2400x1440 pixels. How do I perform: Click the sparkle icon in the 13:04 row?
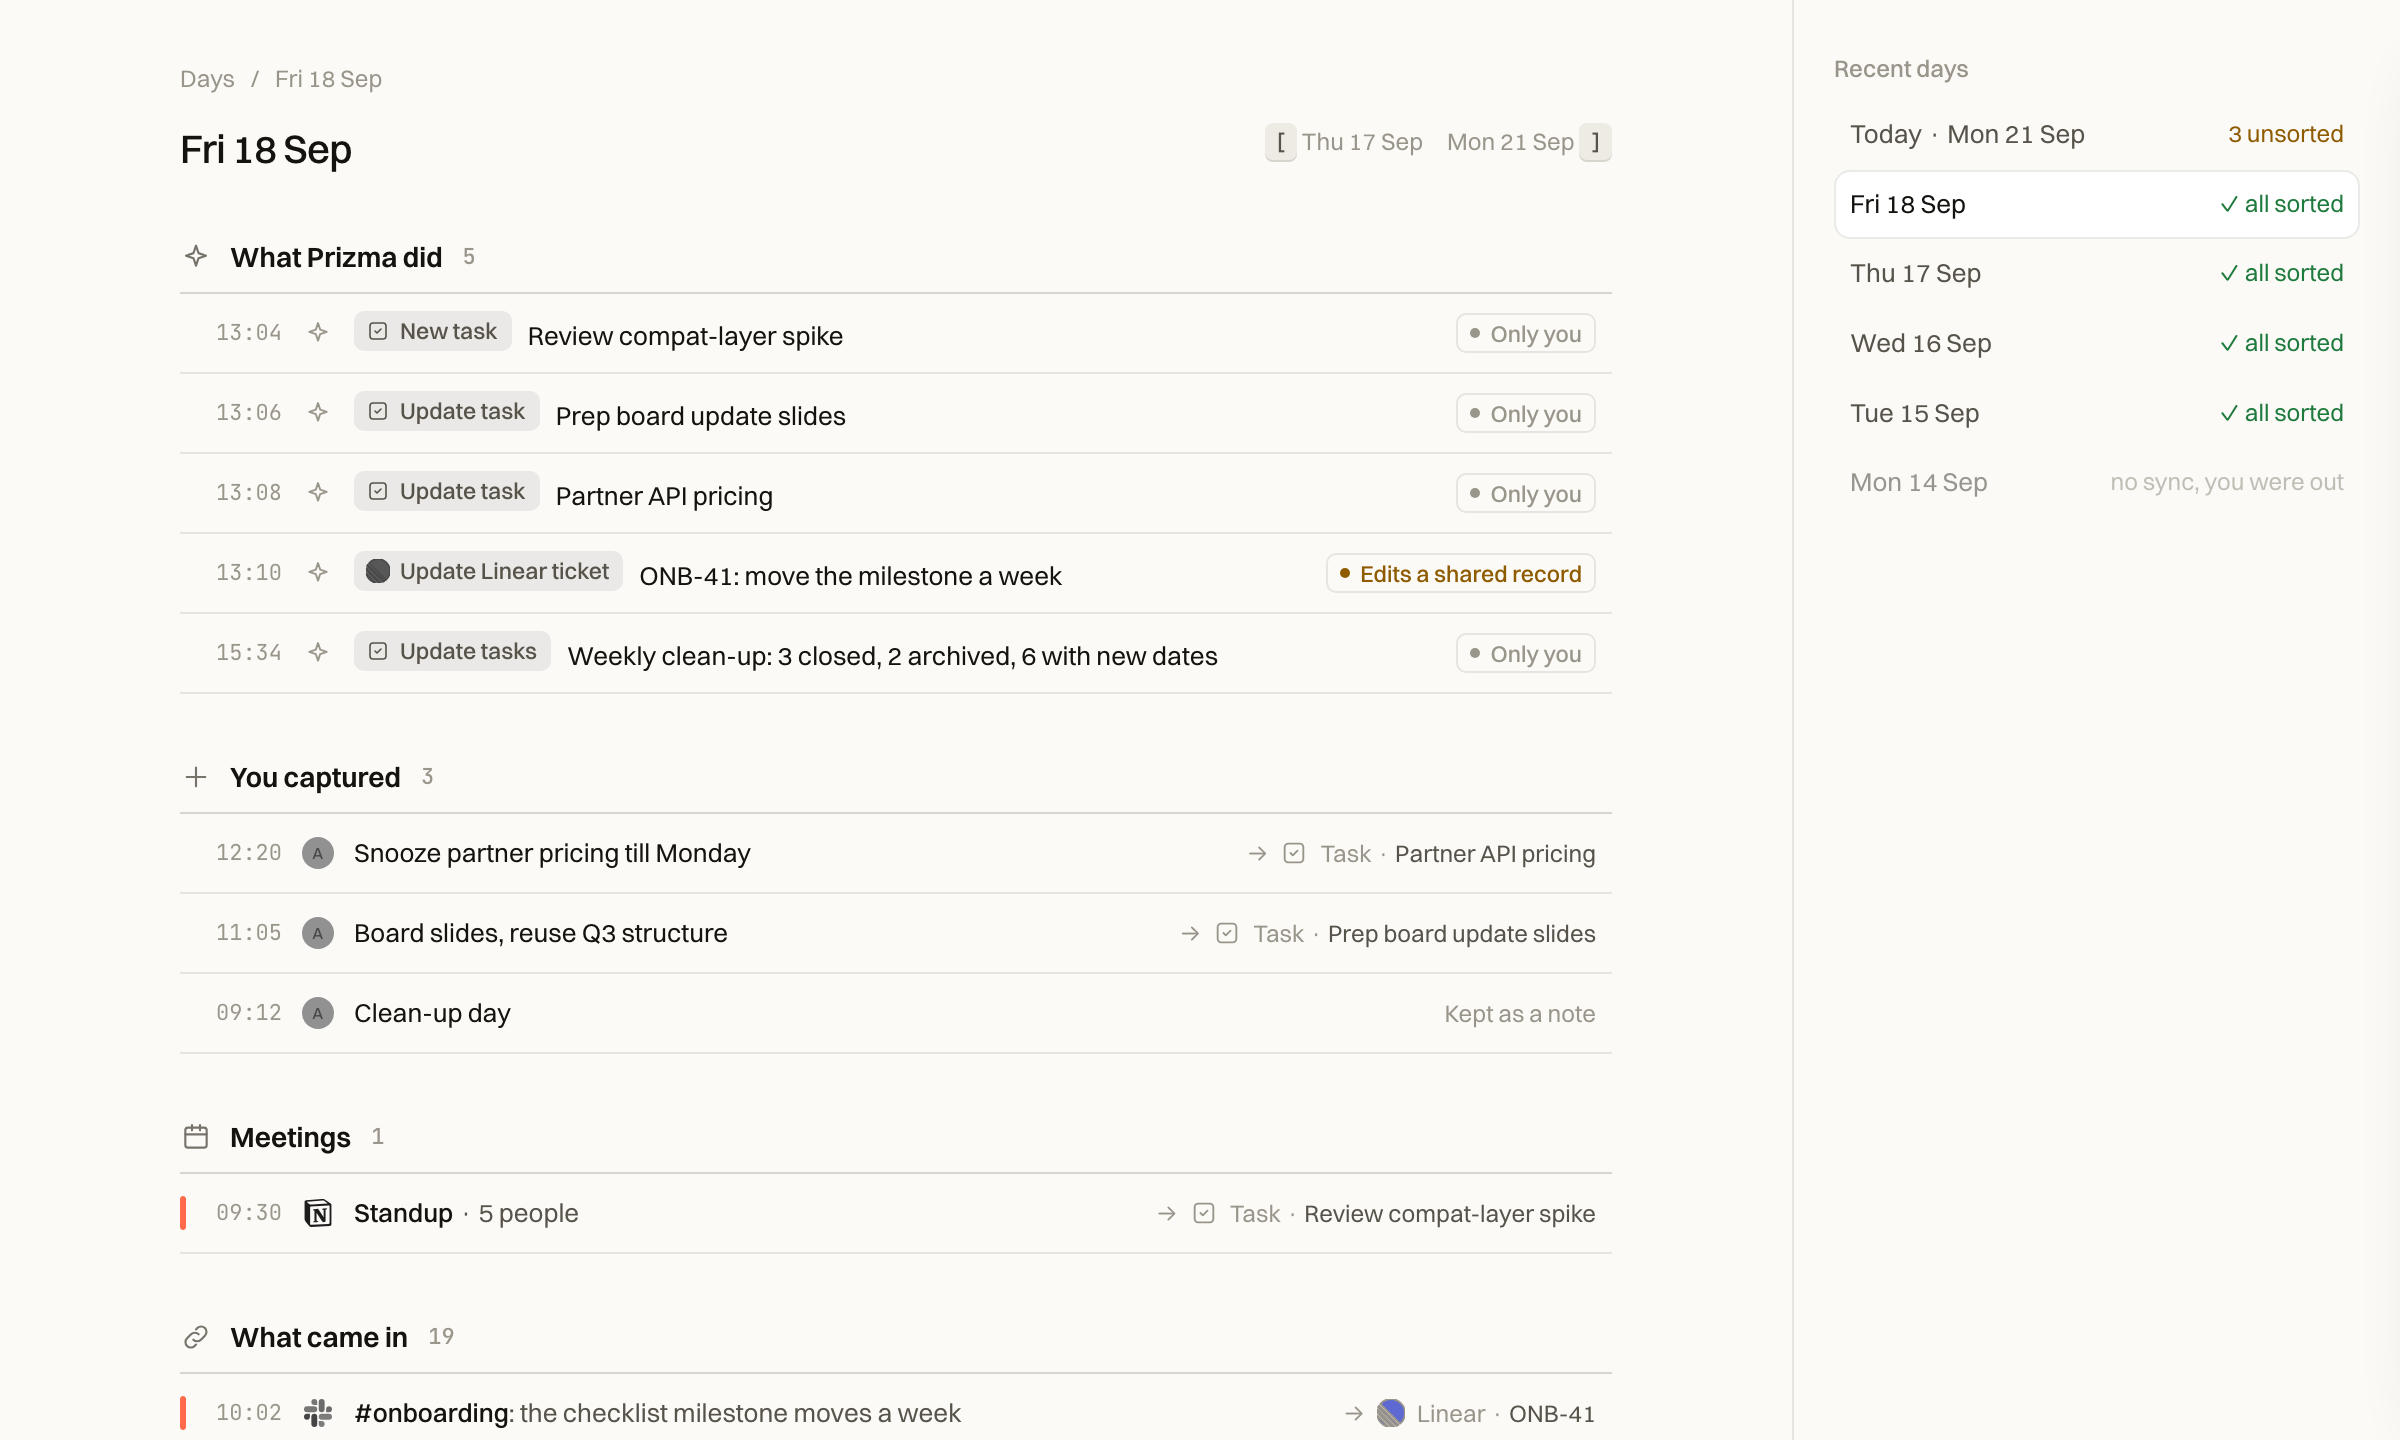[x=318, y=332]
